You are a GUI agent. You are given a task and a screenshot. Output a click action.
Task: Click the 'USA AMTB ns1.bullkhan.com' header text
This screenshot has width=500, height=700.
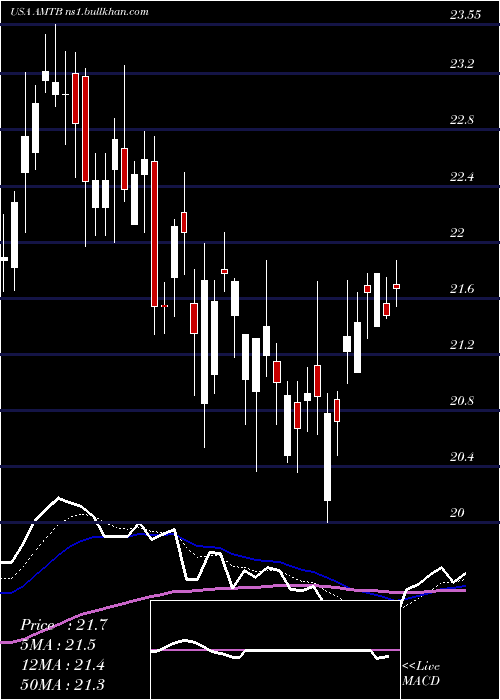tap(79, 12)
